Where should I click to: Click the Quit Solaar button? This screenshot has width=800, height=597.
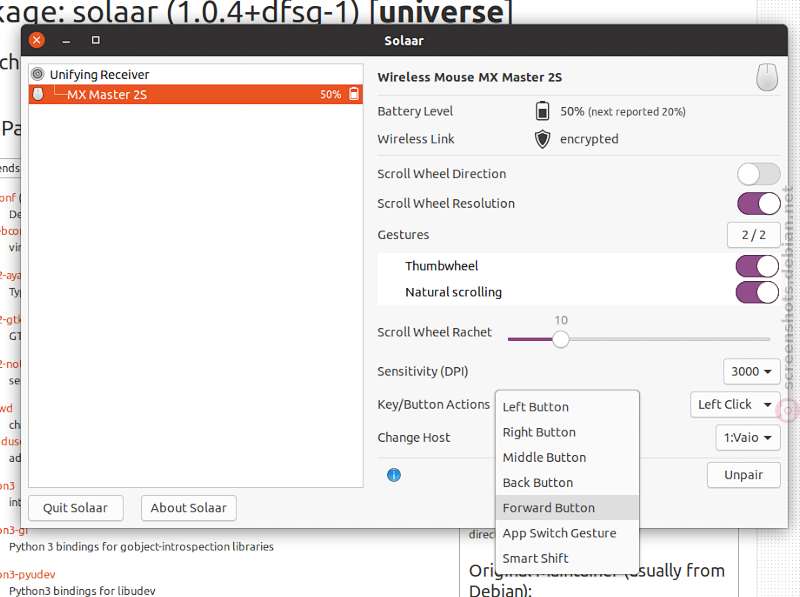(76, 508)
